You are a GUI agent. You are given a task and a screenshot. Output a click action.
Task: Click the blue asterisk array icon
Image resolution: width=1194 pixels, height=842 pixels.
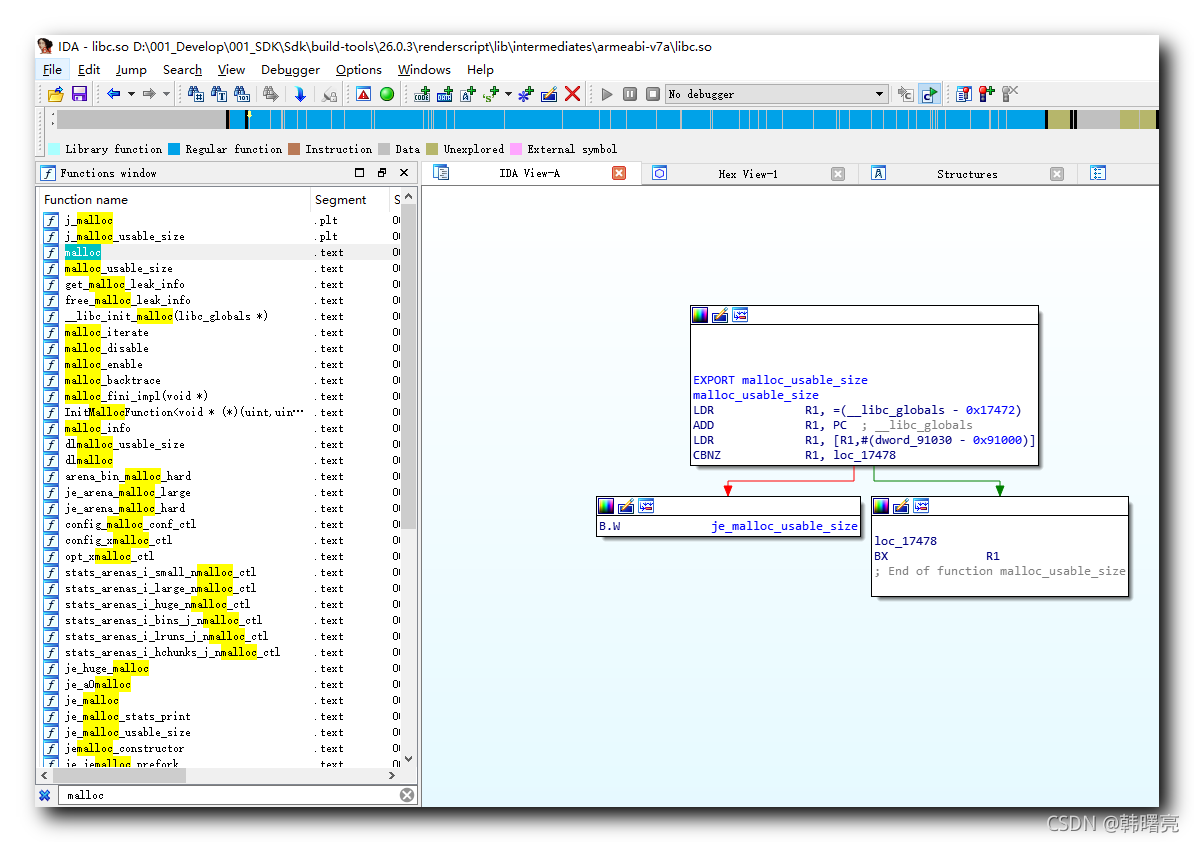(x=525, y=94)
